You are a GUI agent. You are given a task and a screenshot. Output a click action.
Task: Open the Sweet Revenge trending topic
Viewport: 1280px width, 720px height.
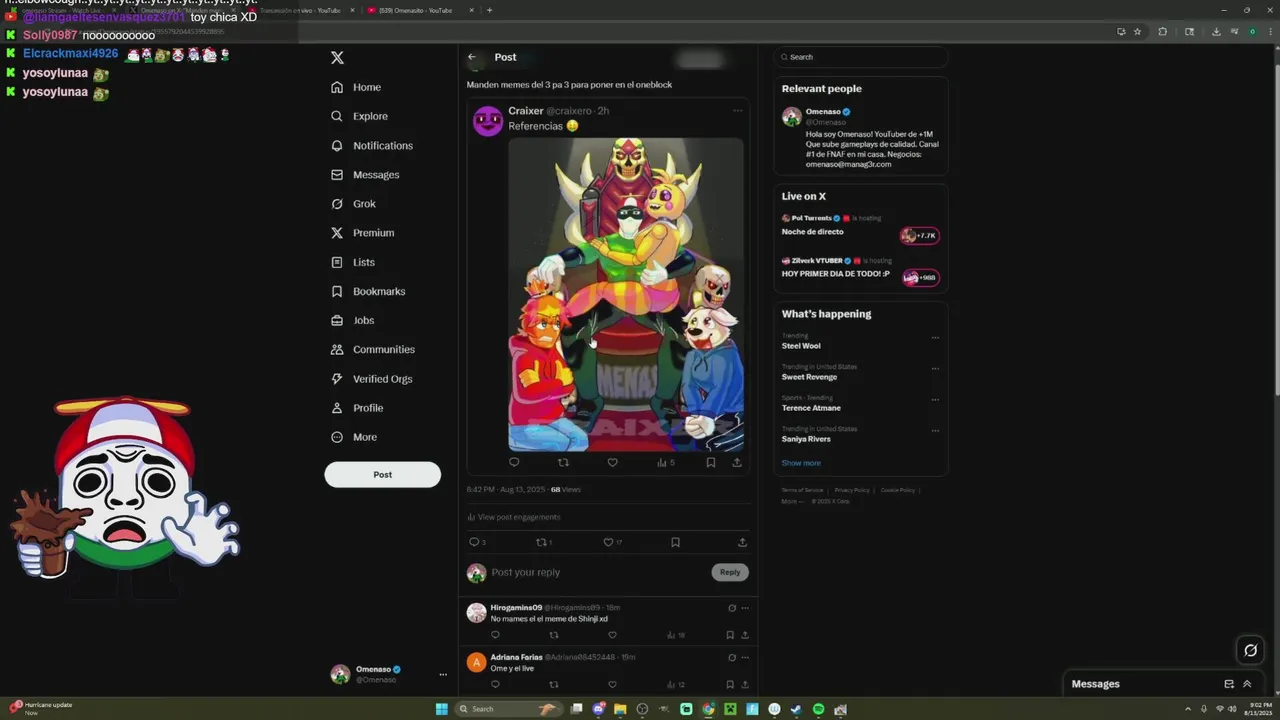coord(809,377)
